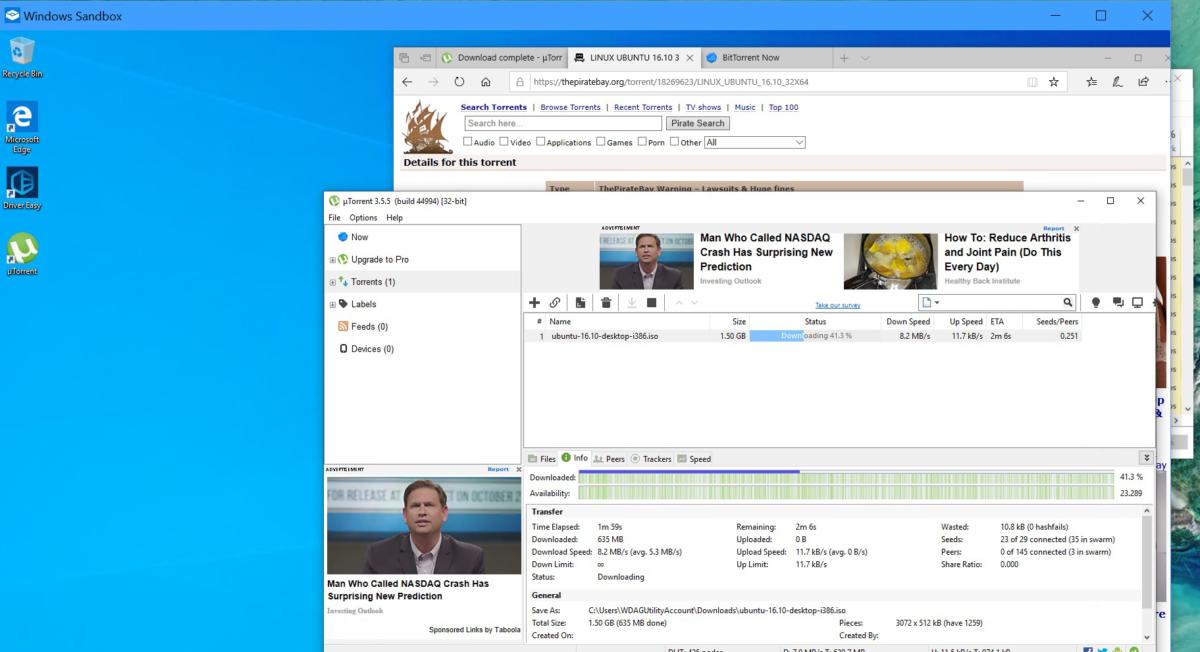Screen dimensions: 1200x652
Task: Open uTorrent Help menu
Action: 394,217
